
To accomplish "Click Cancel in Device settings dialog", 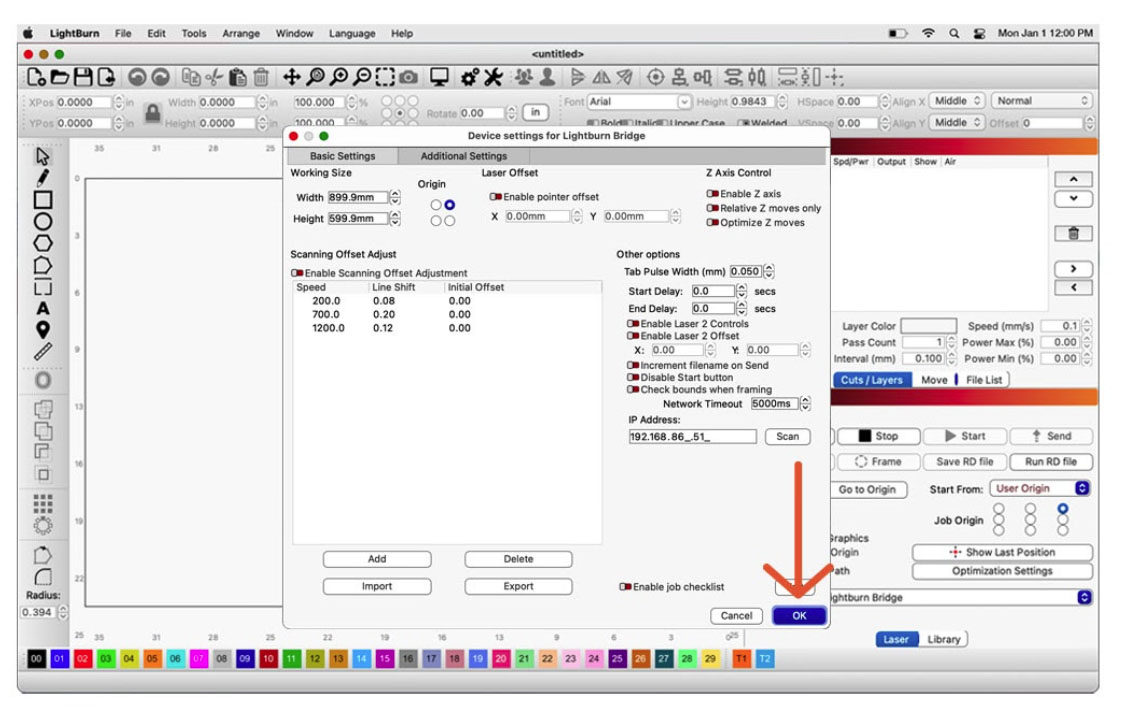I will click(x=736, y=616).
